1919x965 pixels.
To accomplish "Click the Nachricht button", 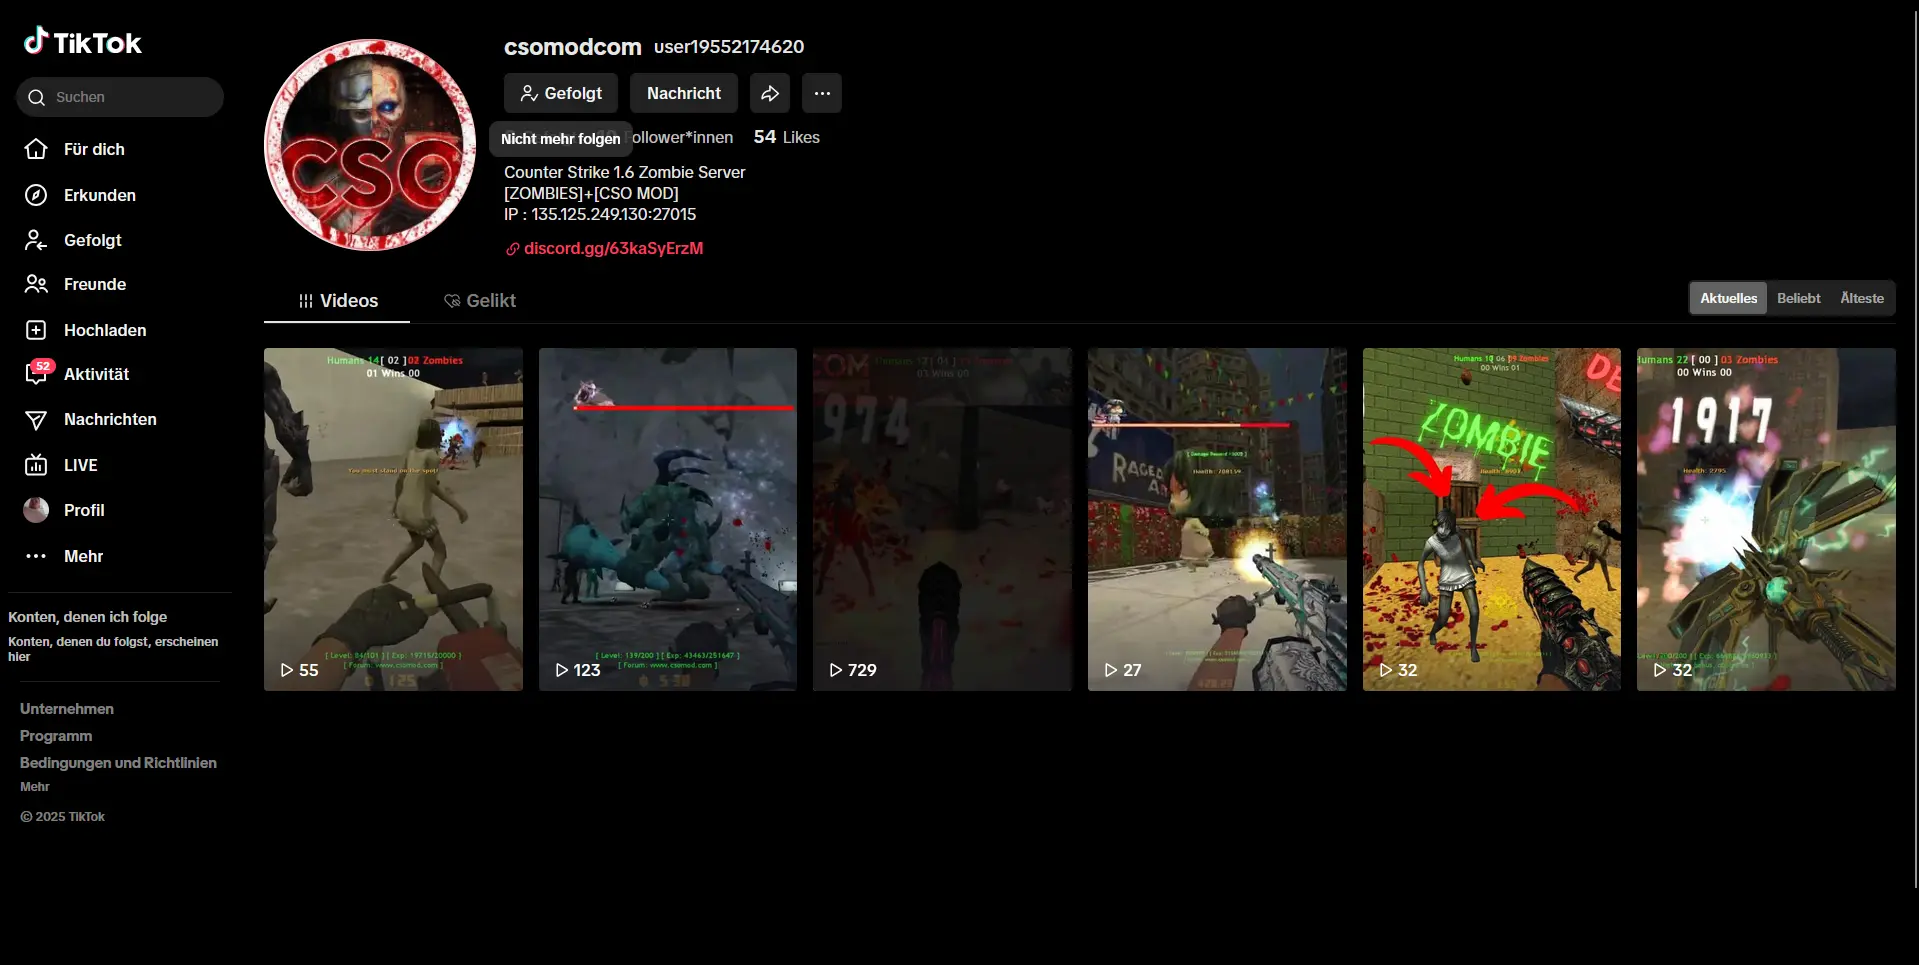I will (x=683, y=93).
